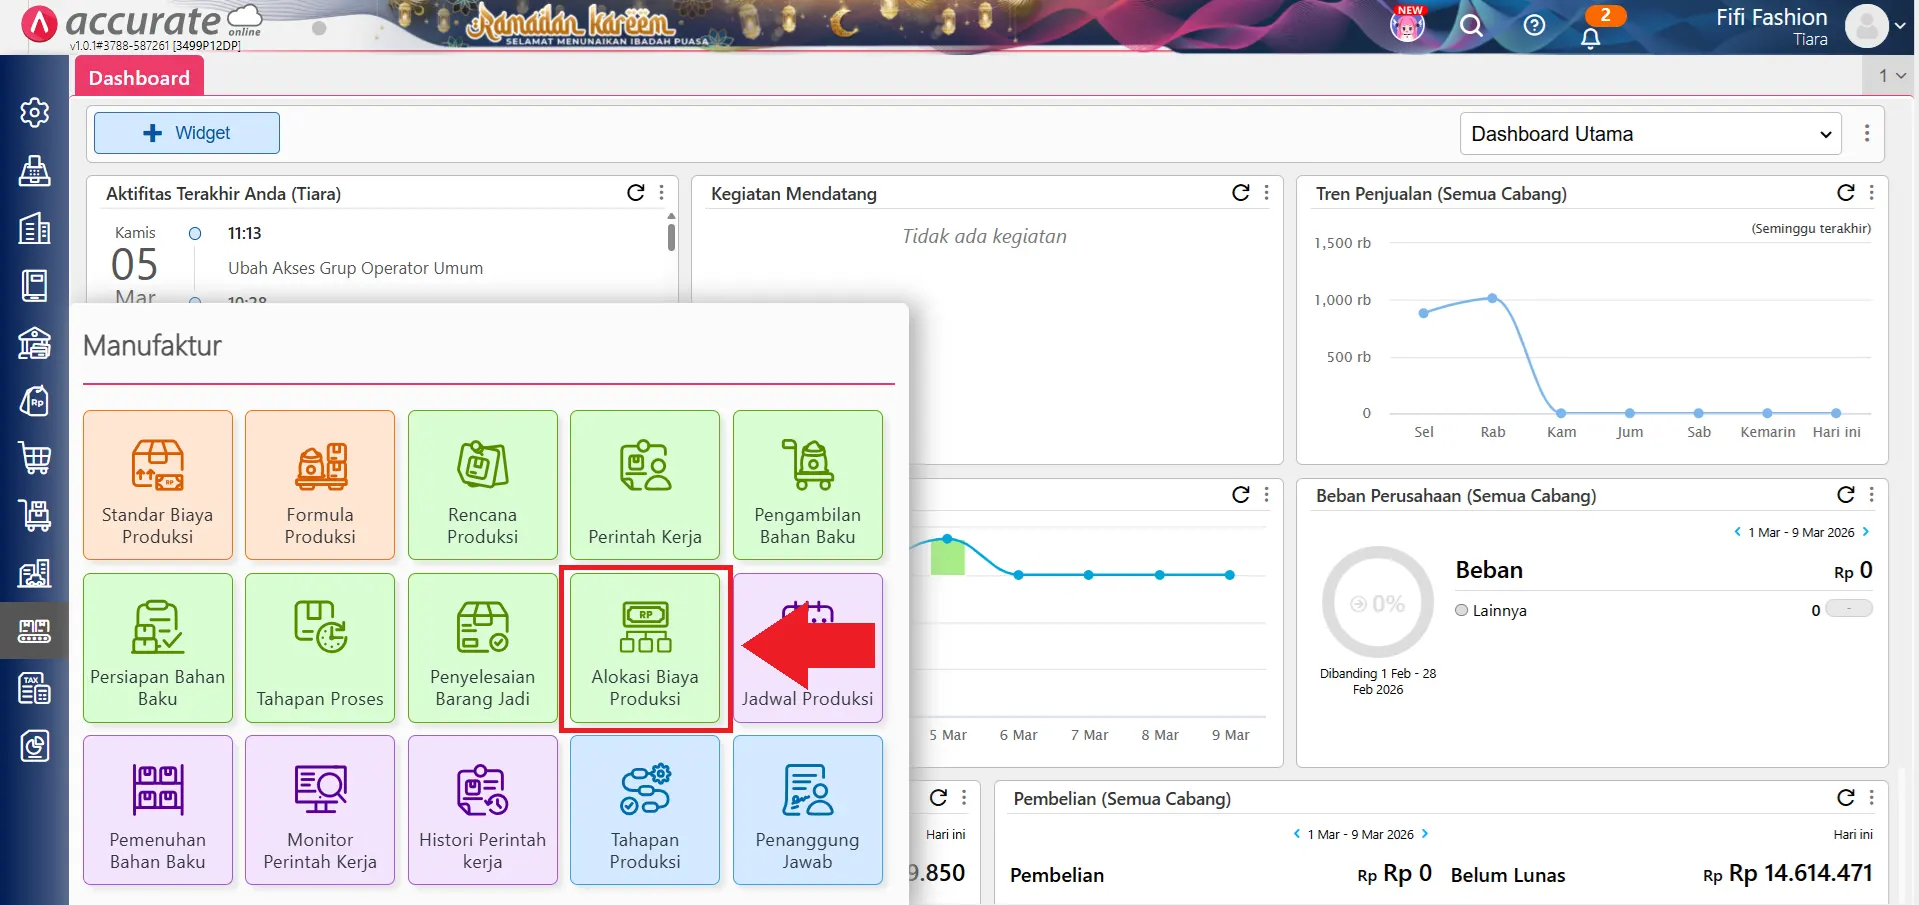Open Standar Biaya Produksi tile

[158, 485]
